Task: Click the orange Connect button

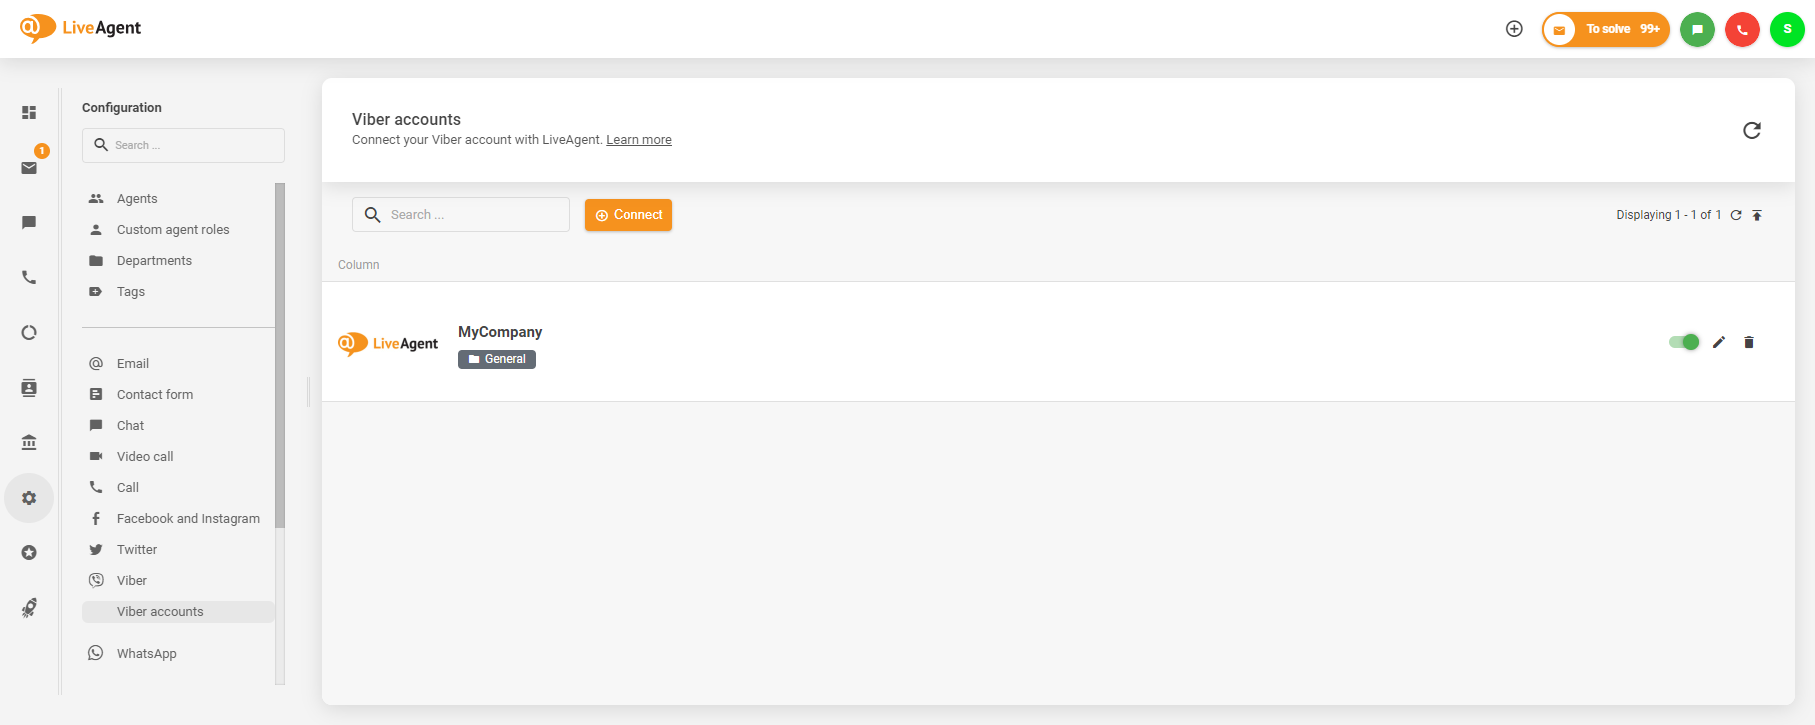Action: (x=628, y=215)
